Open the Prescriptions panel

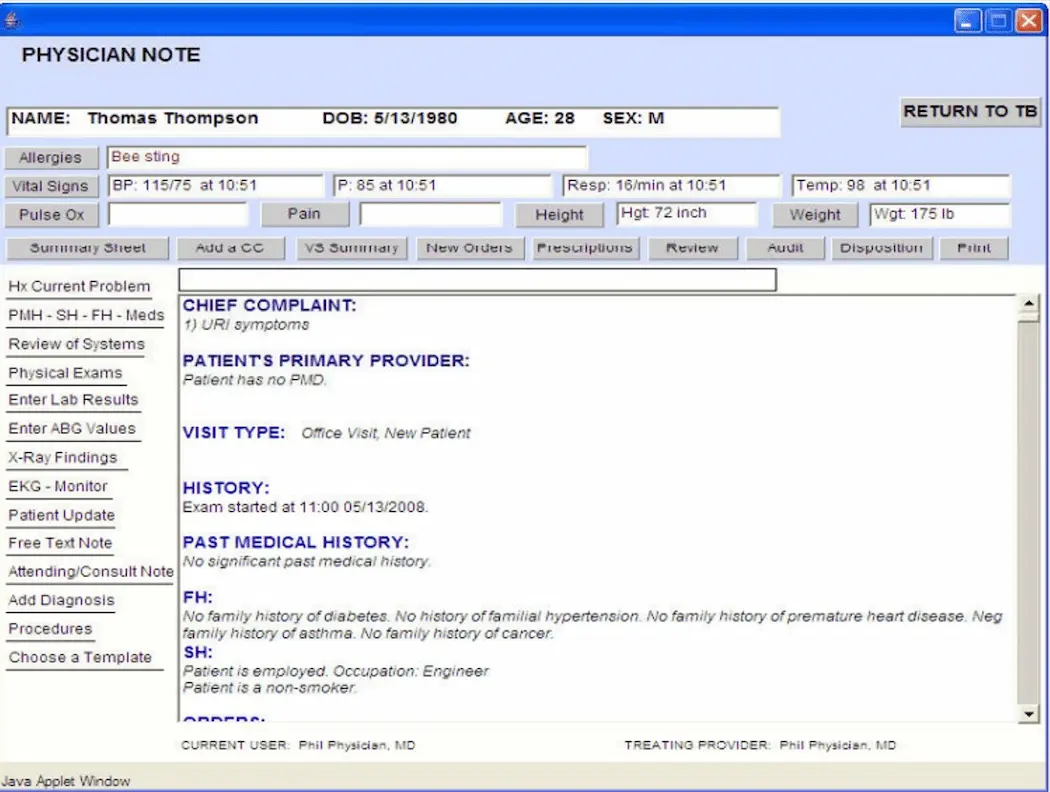click(585, 248)
